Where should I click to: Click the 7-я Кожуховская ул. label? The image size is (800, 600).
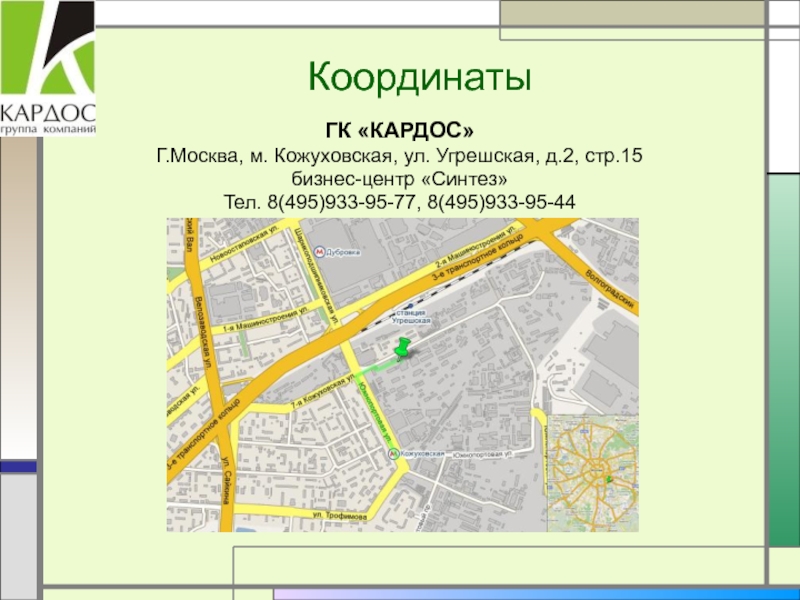point(322,392)
